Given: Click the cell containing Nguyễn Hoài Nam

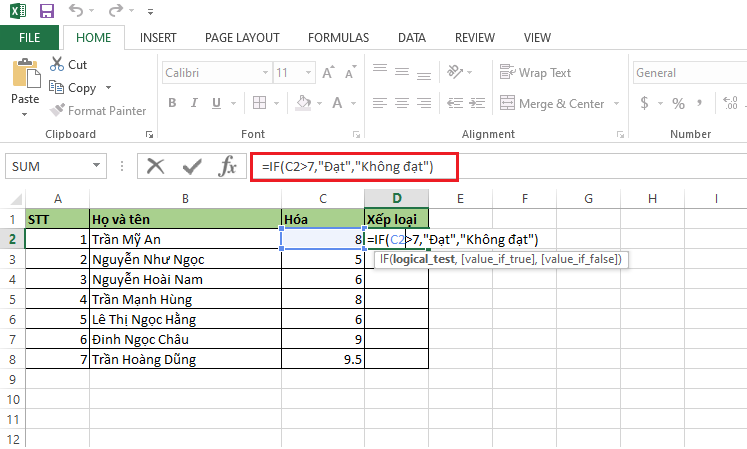Looking at the screenshot, I should click(x=185, y=279).
